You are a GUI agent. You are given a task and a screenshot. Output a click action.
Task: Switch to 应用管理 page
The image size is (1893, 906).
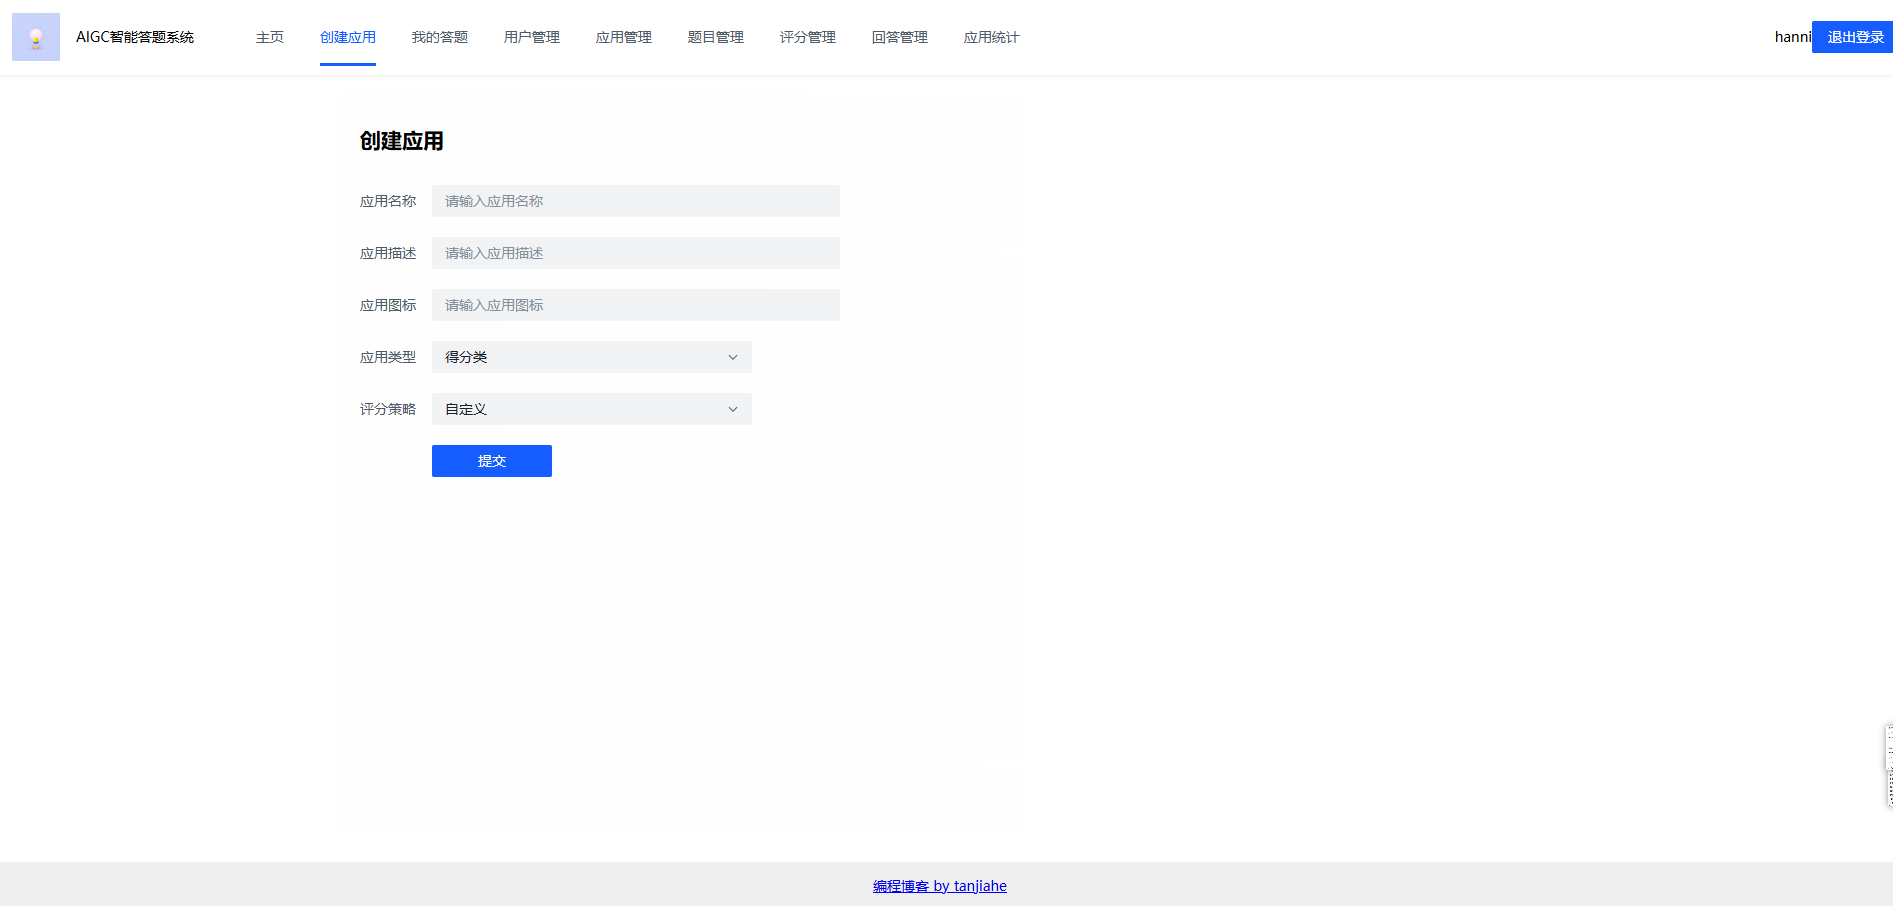[x=624, y=37]
